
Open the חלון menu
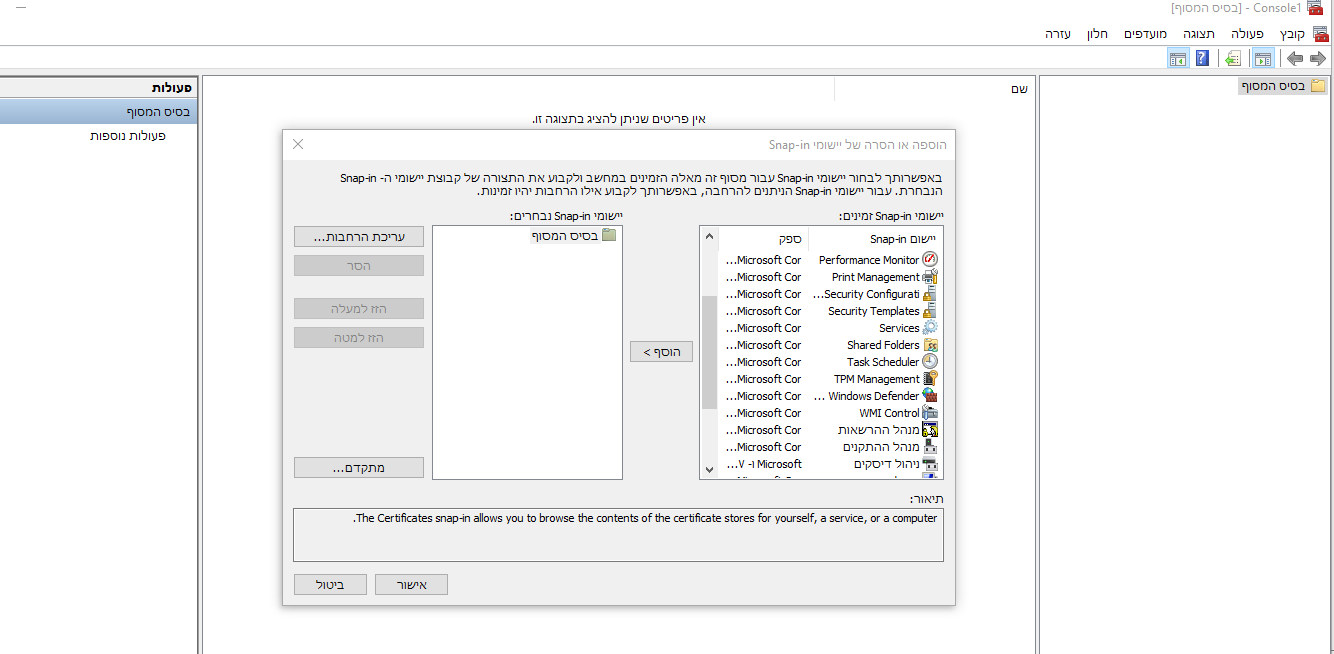click(1097, 33)
